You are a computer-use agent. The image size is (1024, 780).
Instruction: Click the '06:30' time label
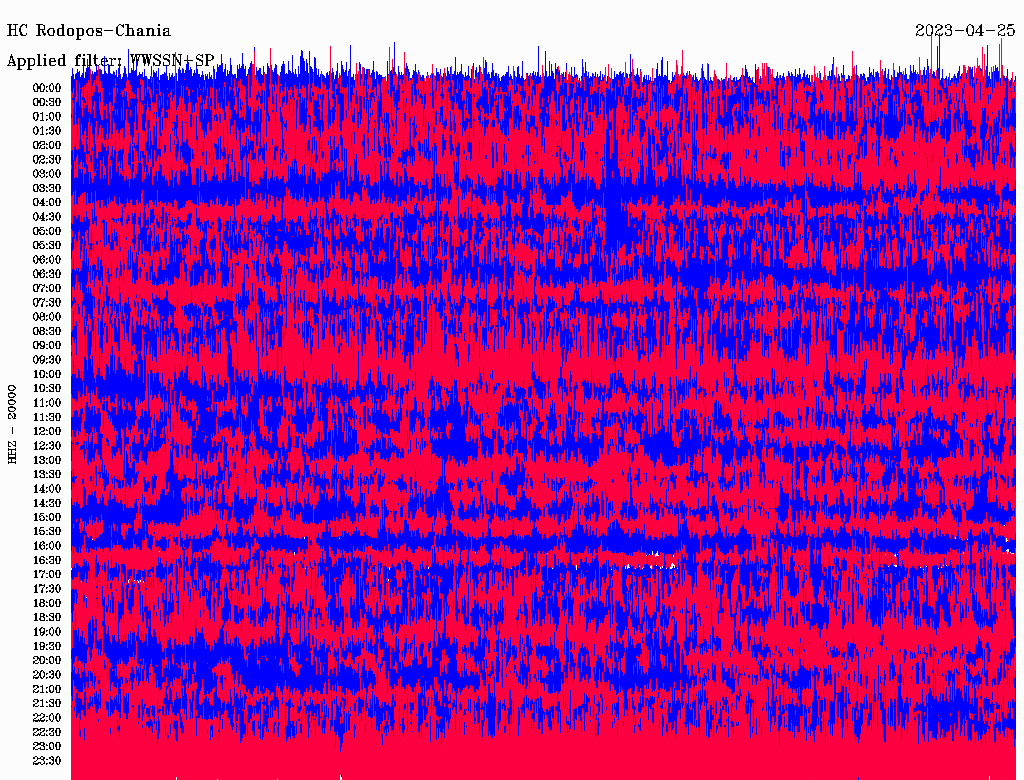pos(47,274)
